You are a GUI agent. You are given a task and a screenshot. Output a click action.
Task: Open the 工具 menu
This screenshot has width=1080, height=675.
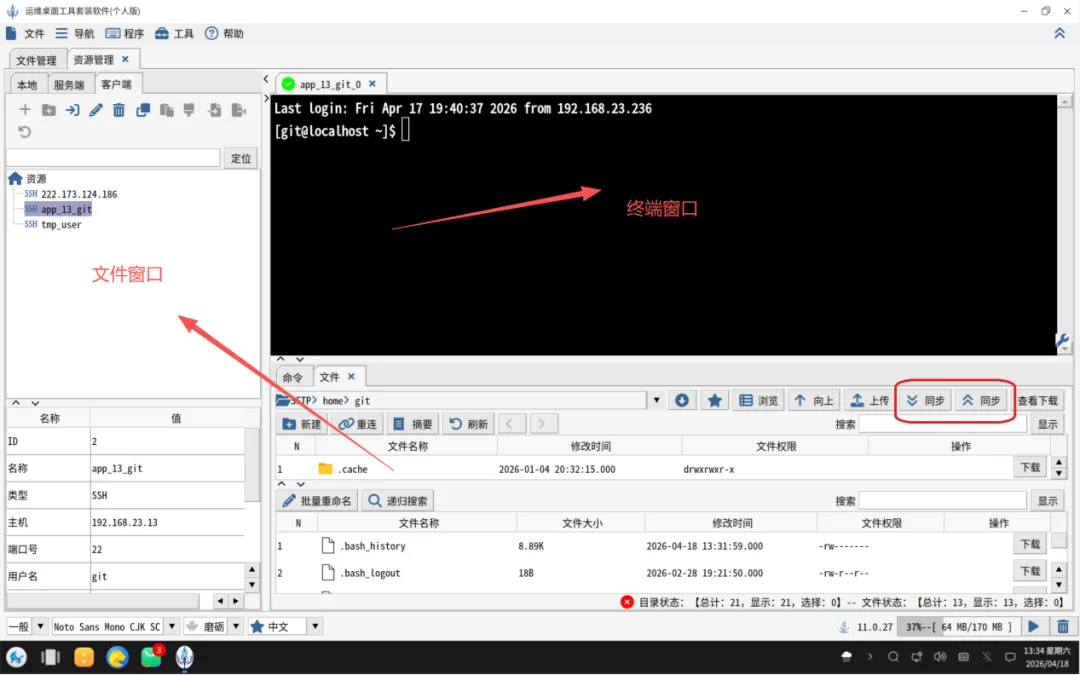tap(174, 33)
